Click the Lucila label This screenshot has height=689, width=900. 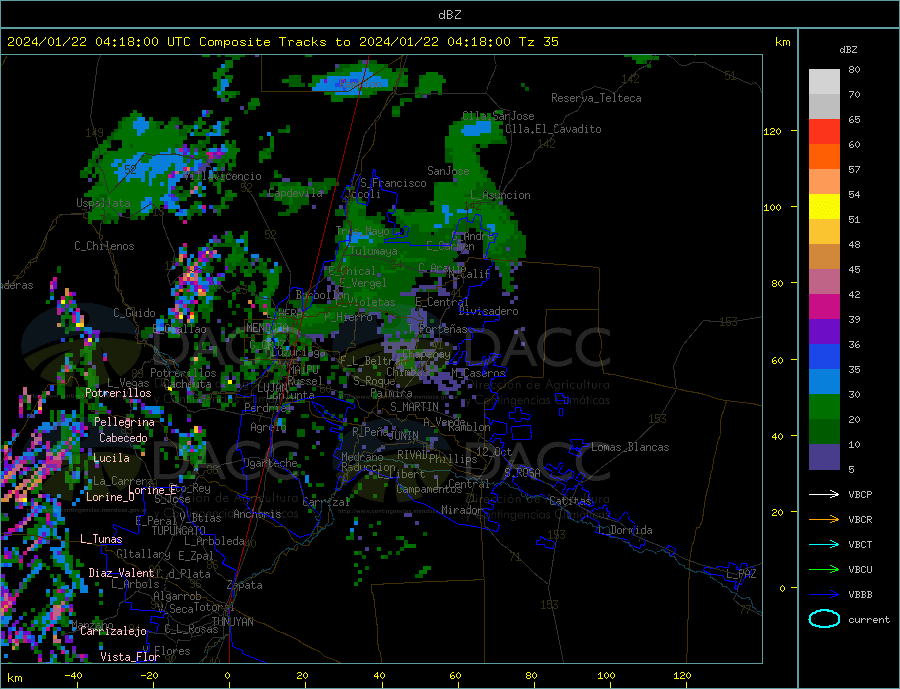tap(111, 458)
